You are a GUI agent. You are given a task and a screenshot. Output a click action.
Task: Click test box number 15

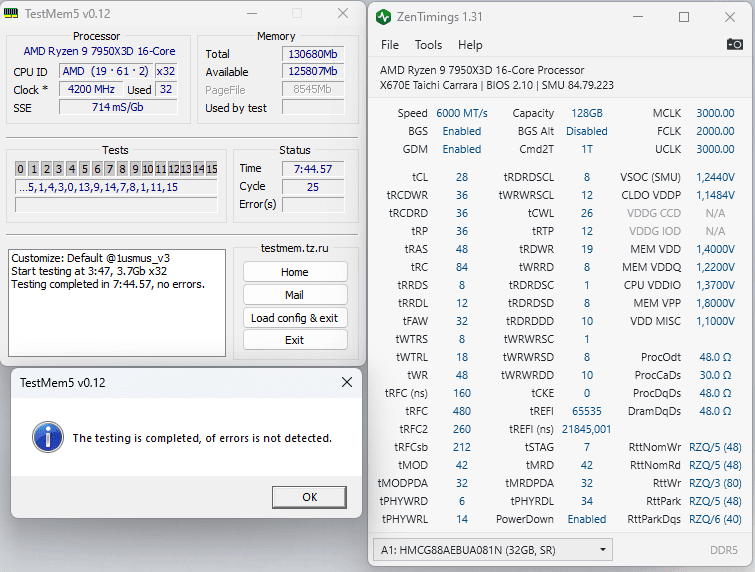pyautogui.click(x=212, y=169)
